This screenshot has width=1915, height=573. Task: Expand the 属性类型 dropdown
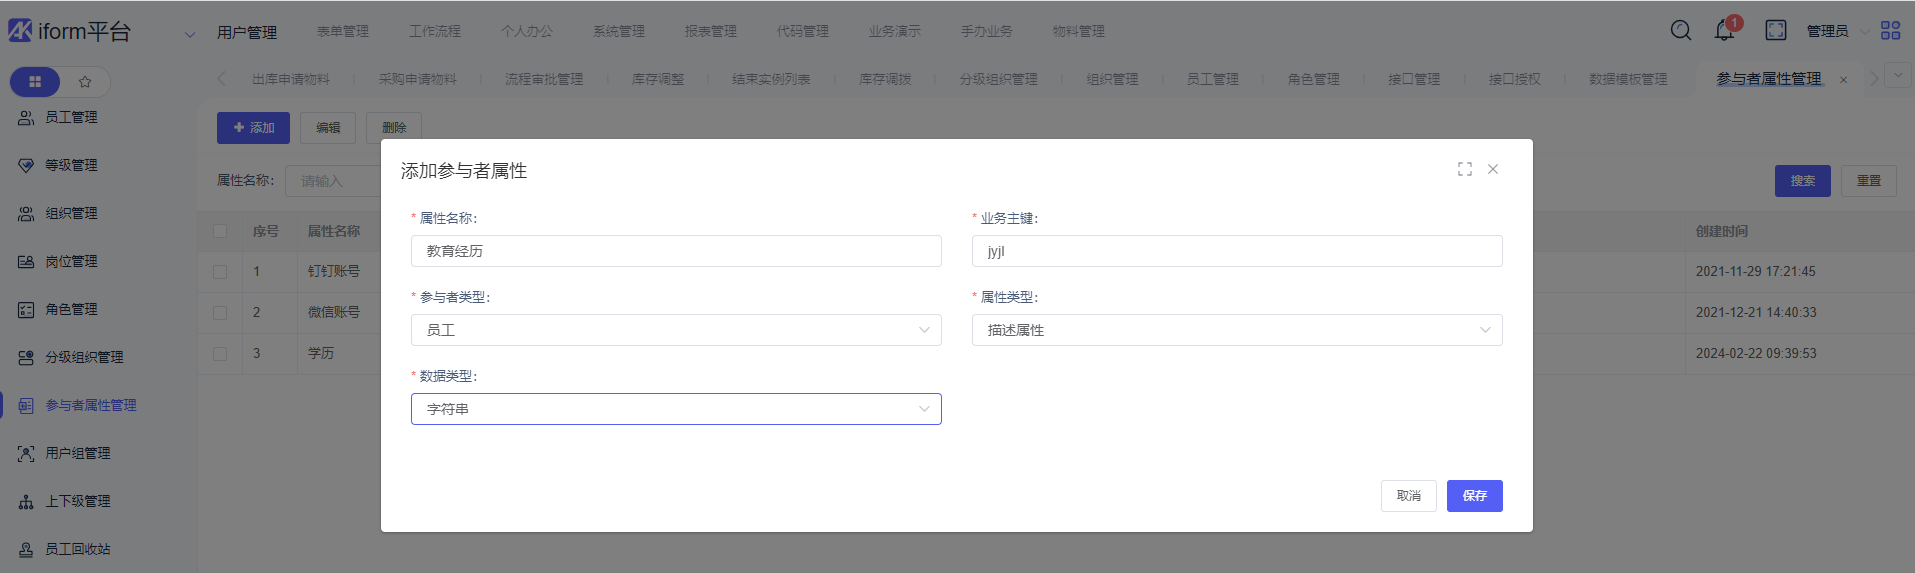click(x=1236, y=330)
